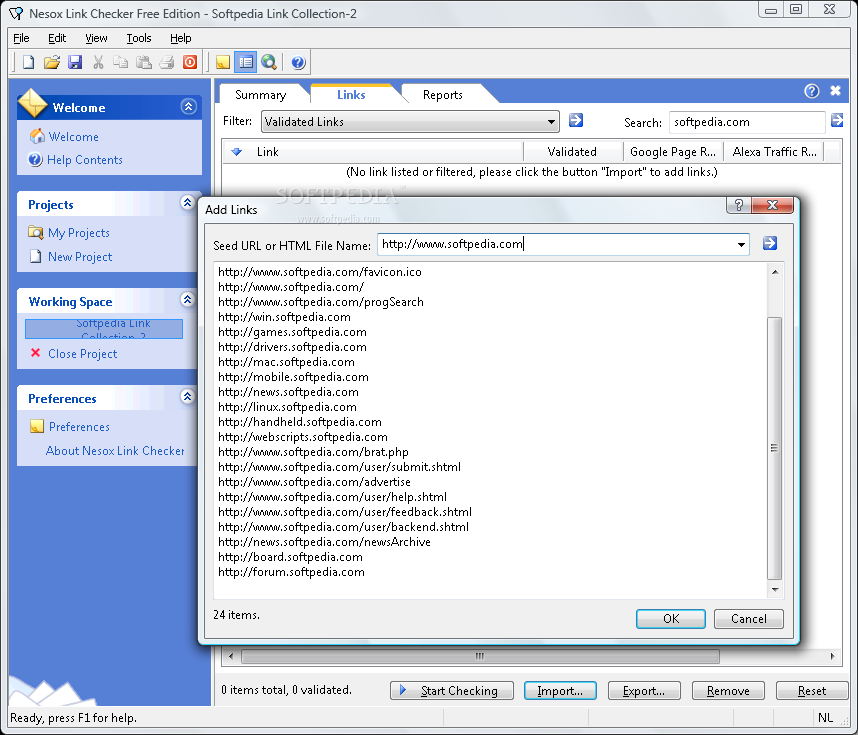Viewport: 858px width, 735px height.
Task: Click the Validated column header
Action: click(x=573, y=152)
